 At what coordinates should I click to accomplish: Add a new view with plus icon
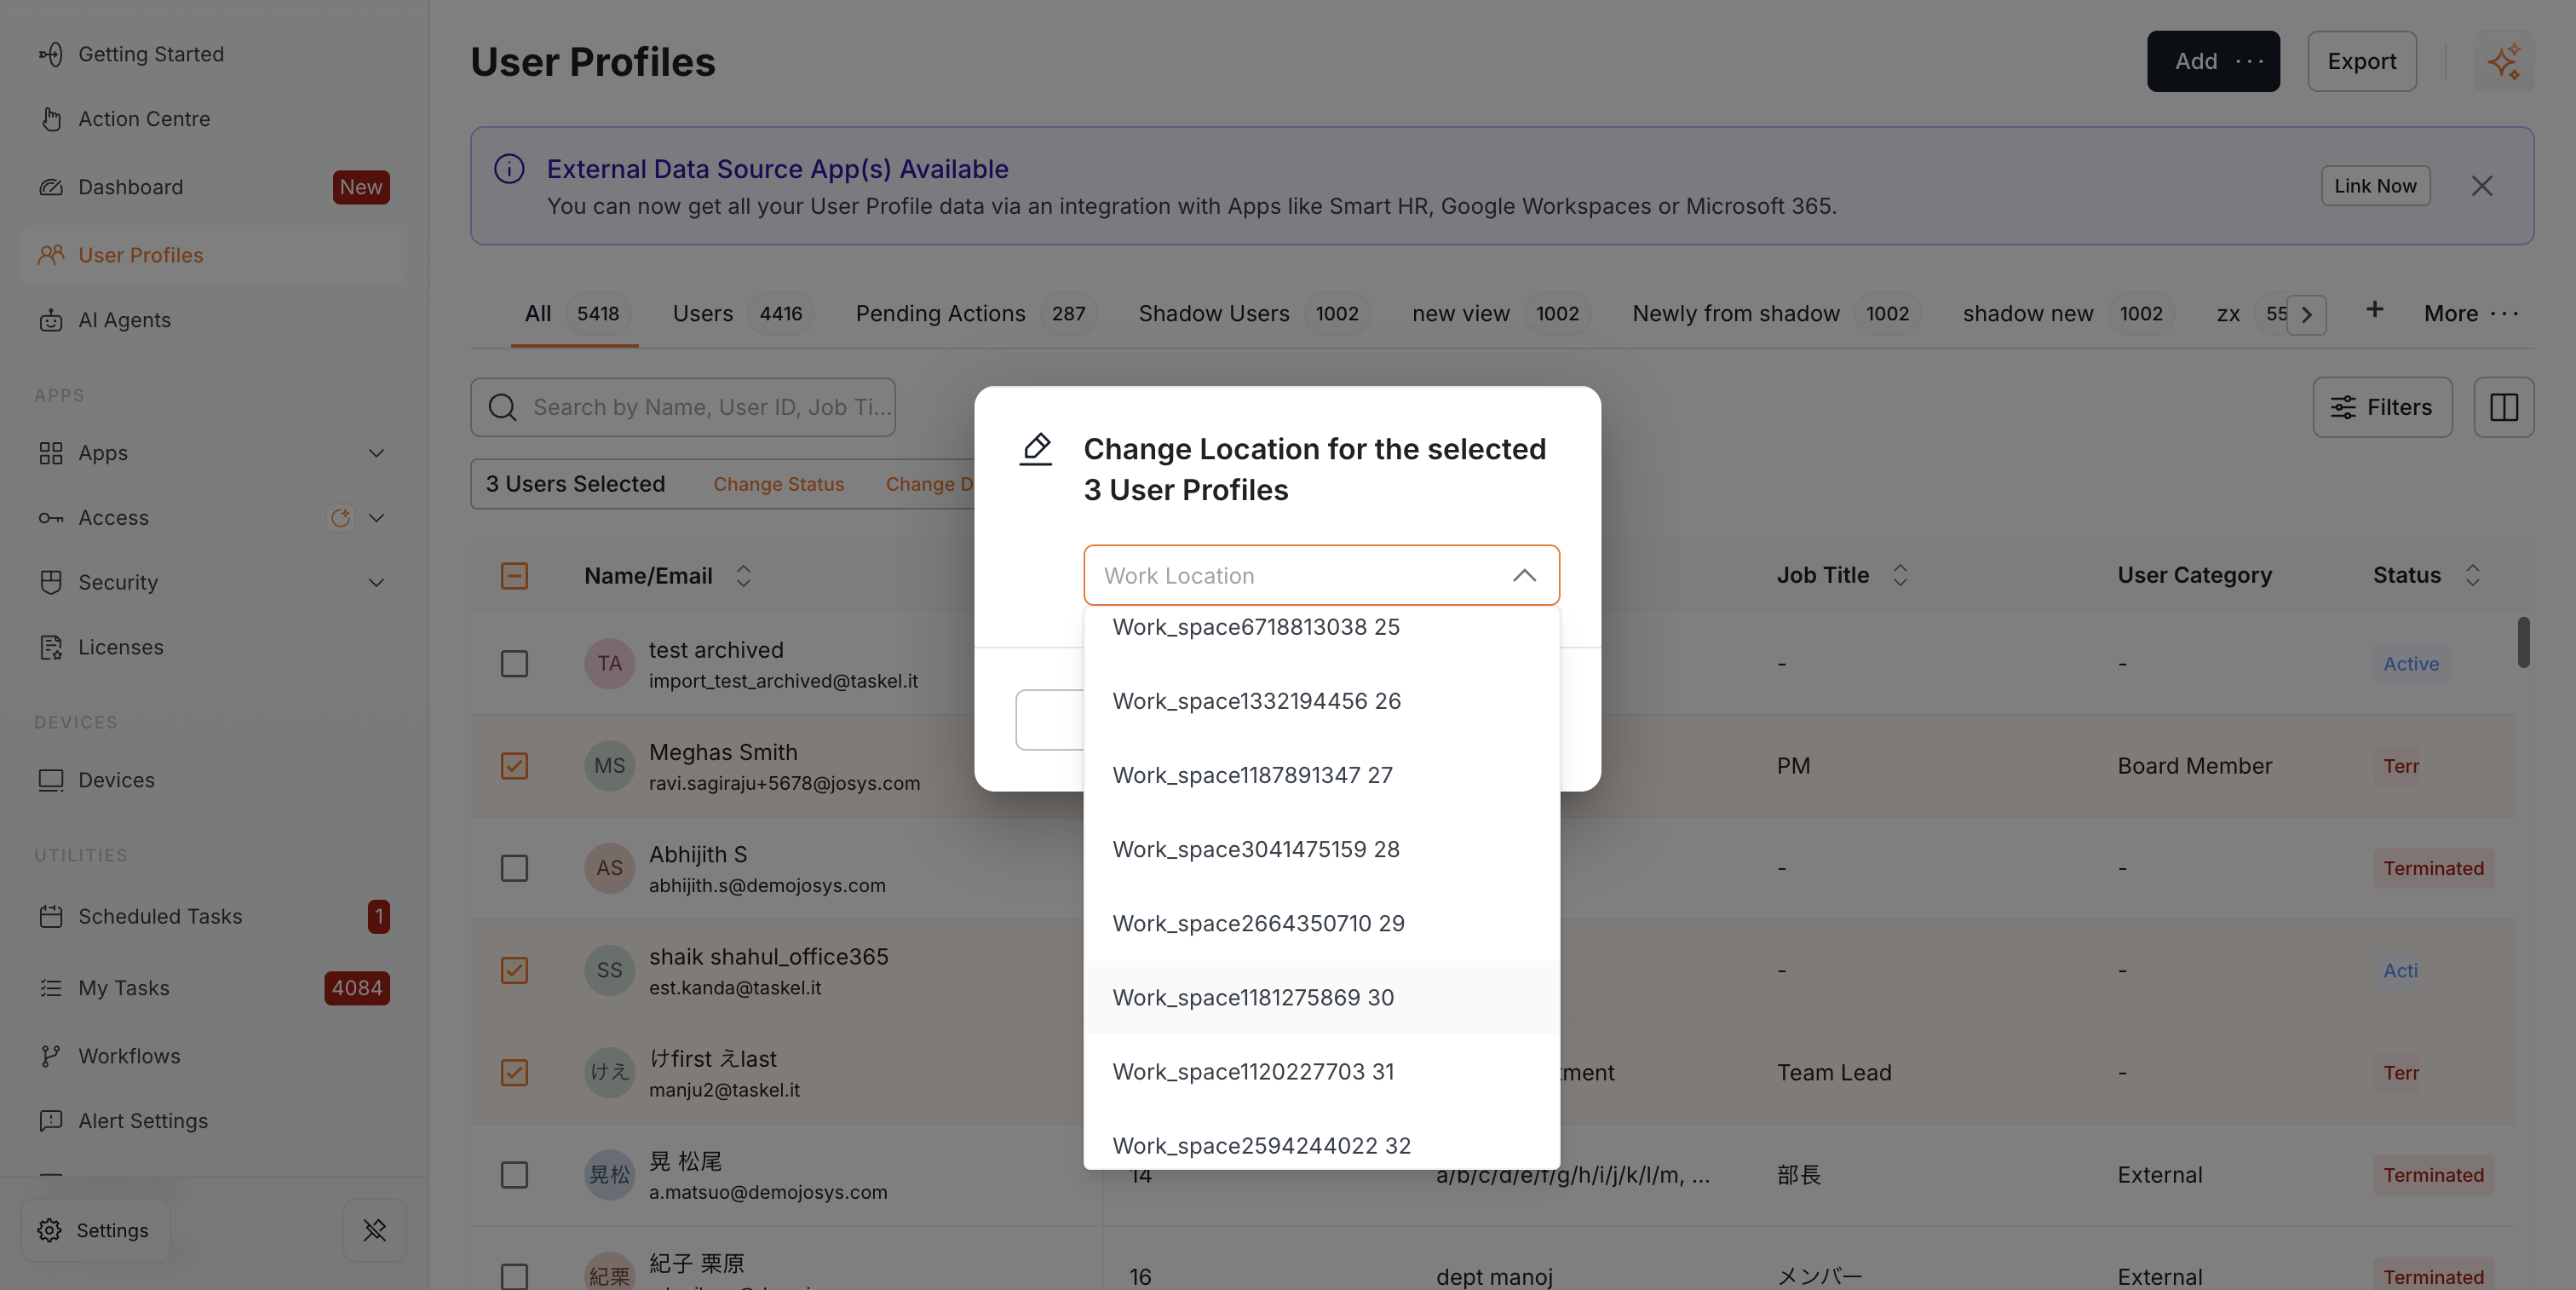click(x=2375, y=311)
